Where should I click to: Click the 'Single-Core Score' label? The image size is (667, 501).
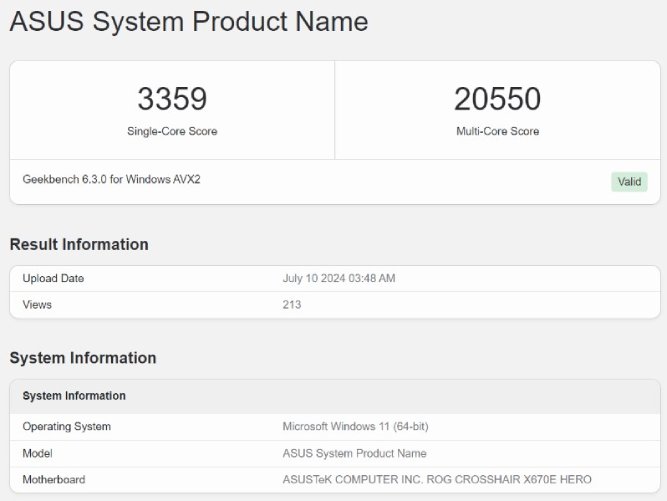[x=172, y=131]
